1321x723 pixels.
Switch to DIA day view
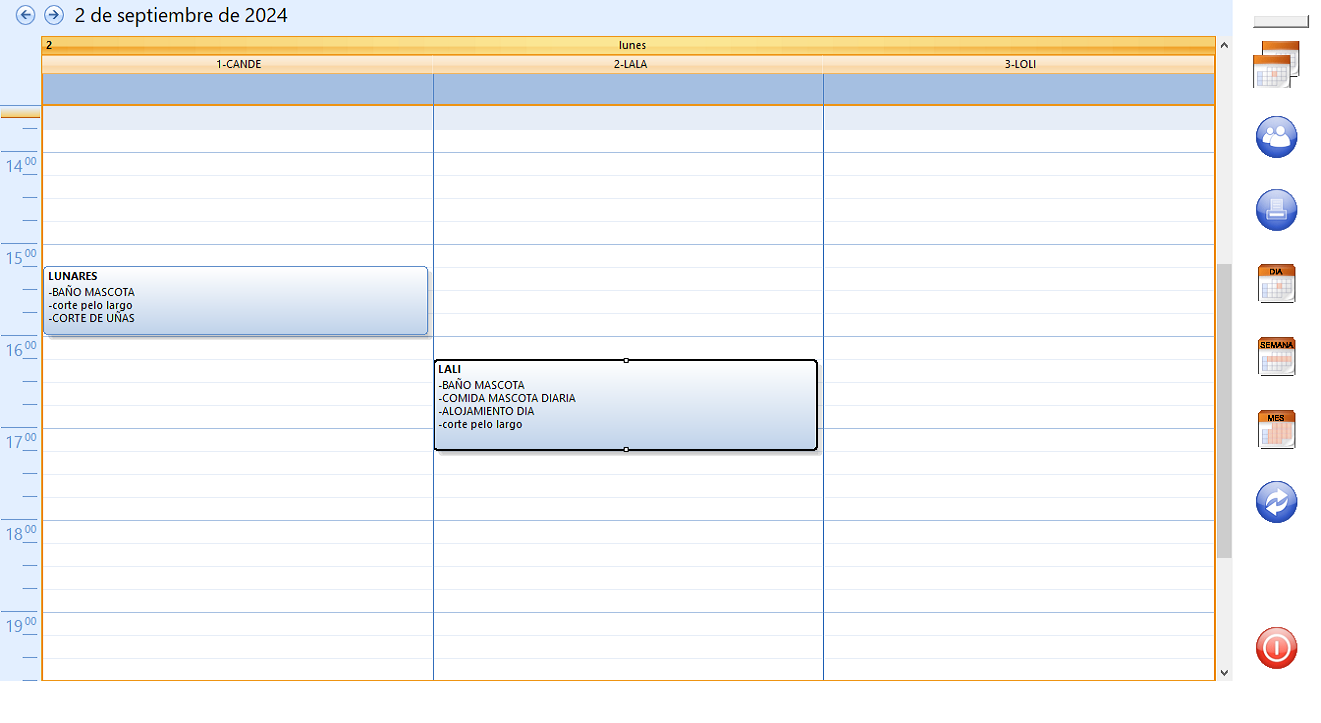click(1276, 284)
